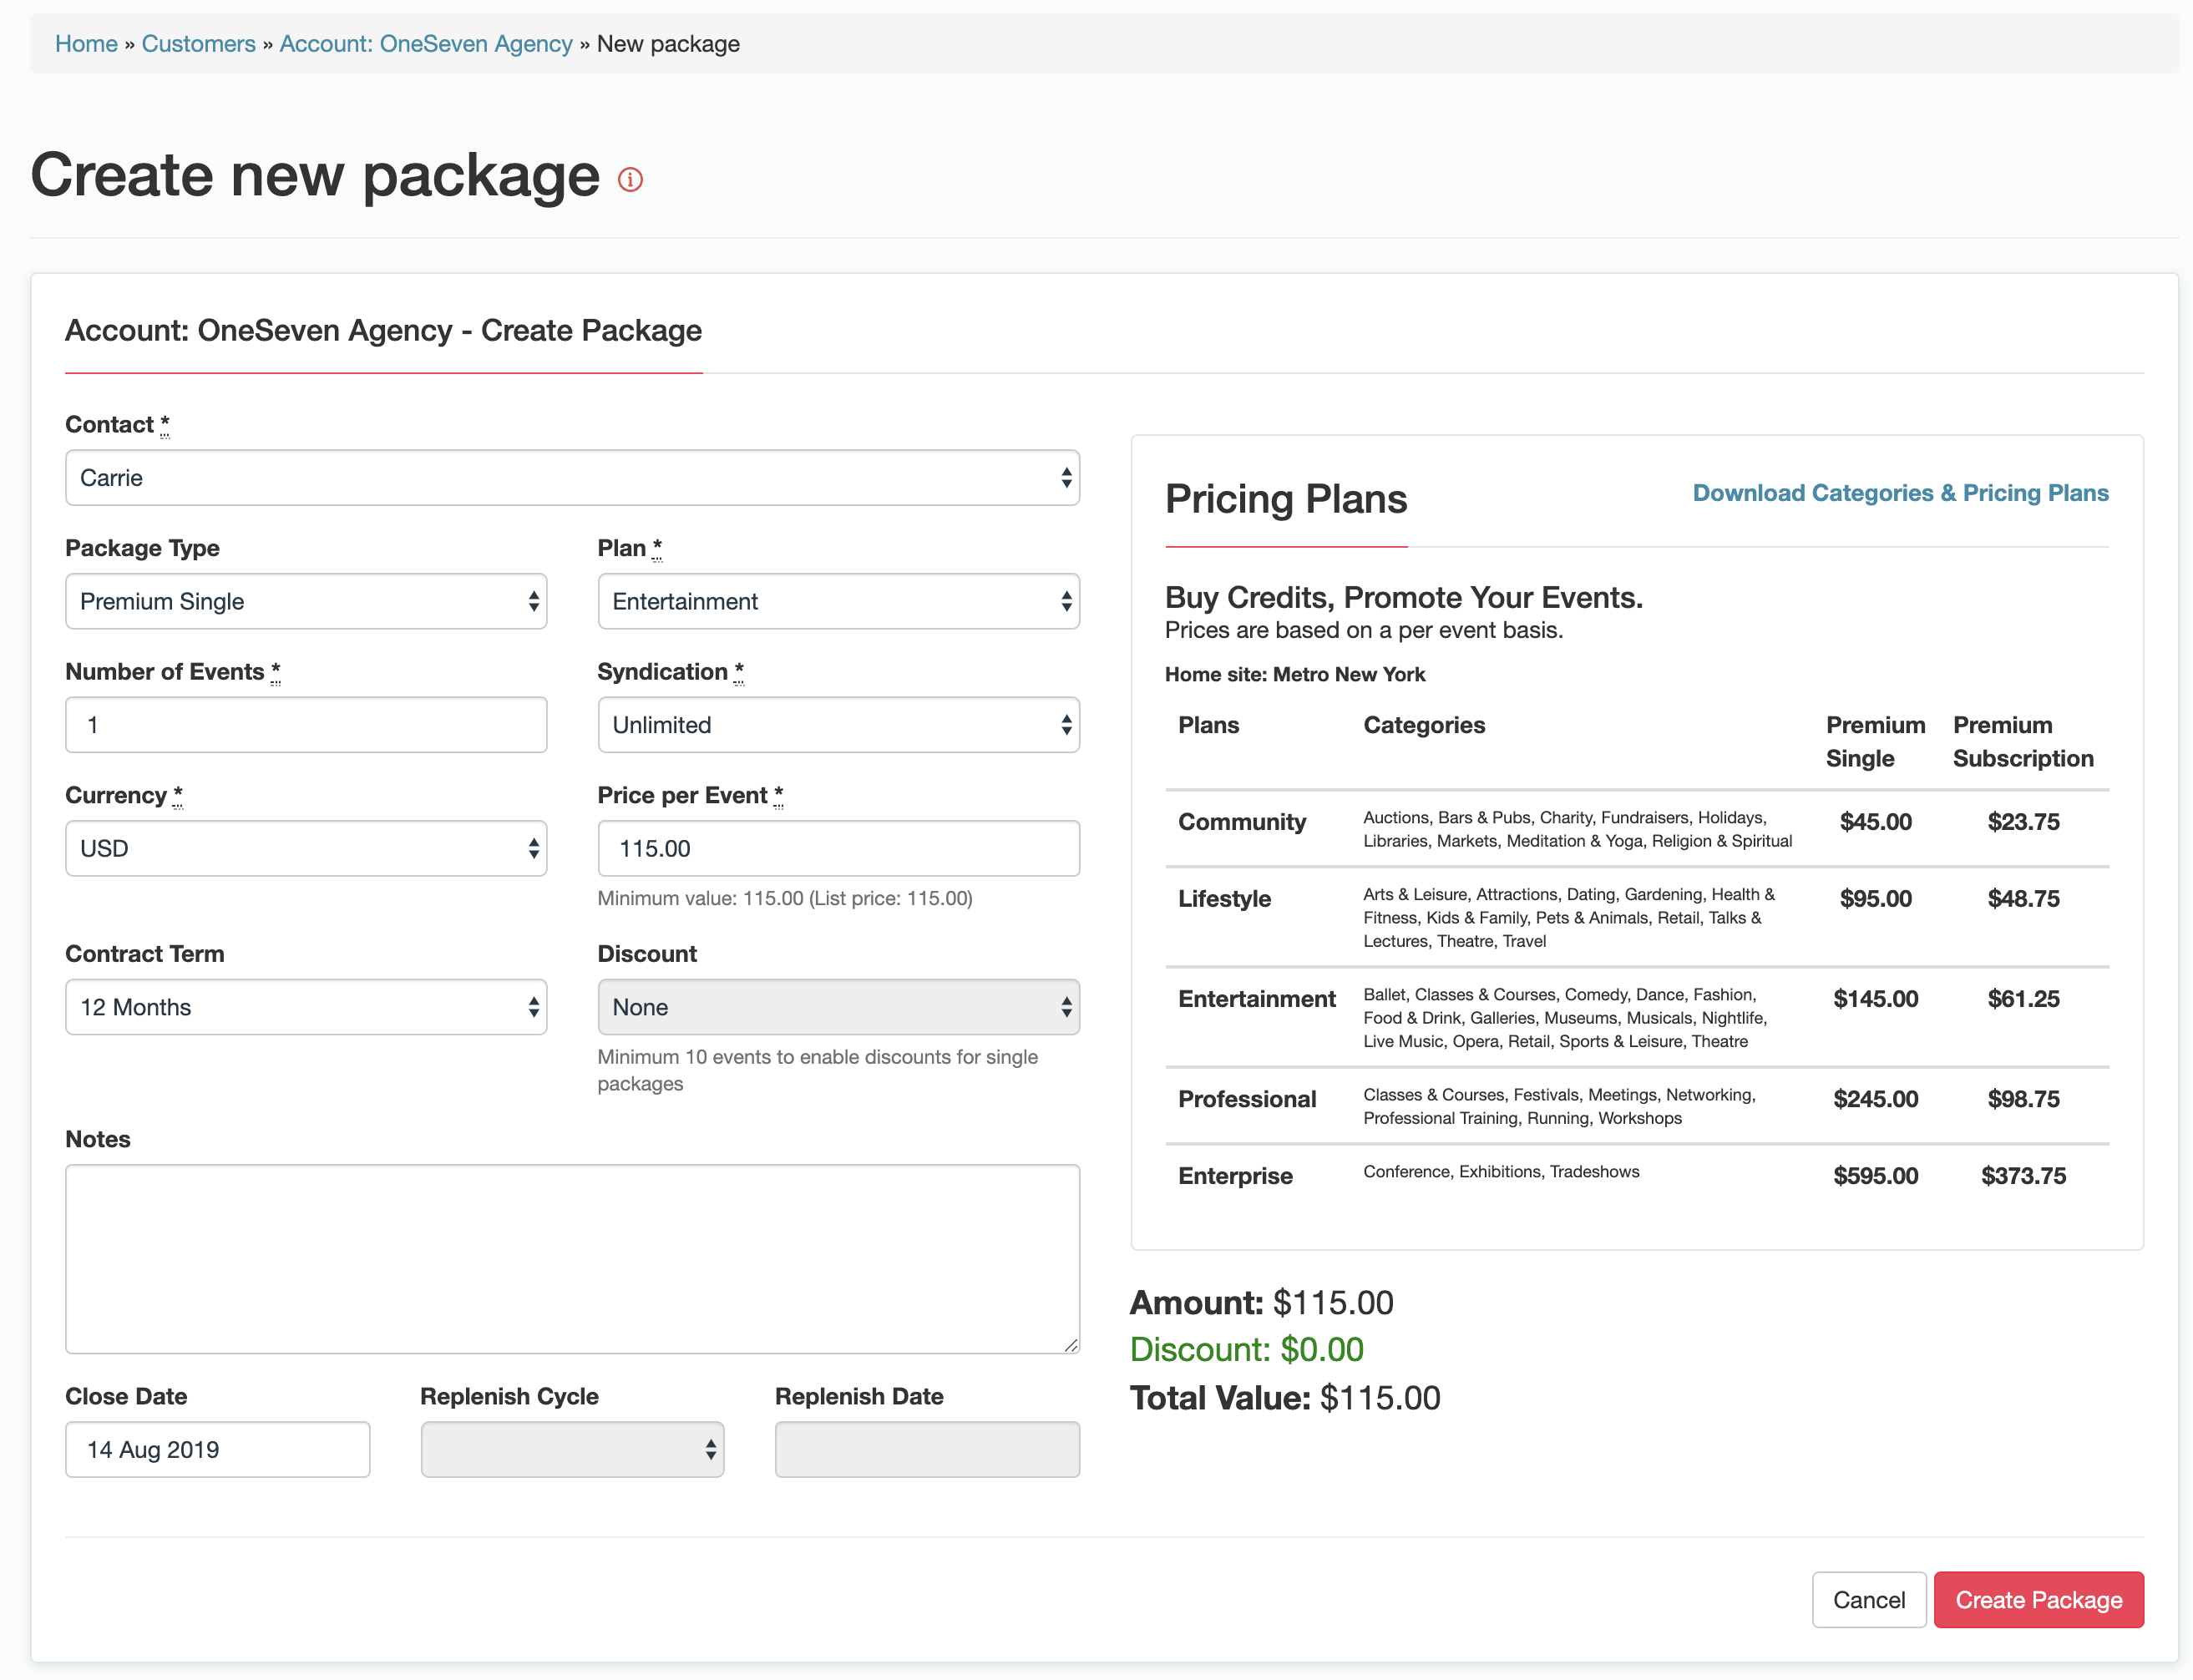Click the Total Value: $115.00 line

coord(1285,1398)
